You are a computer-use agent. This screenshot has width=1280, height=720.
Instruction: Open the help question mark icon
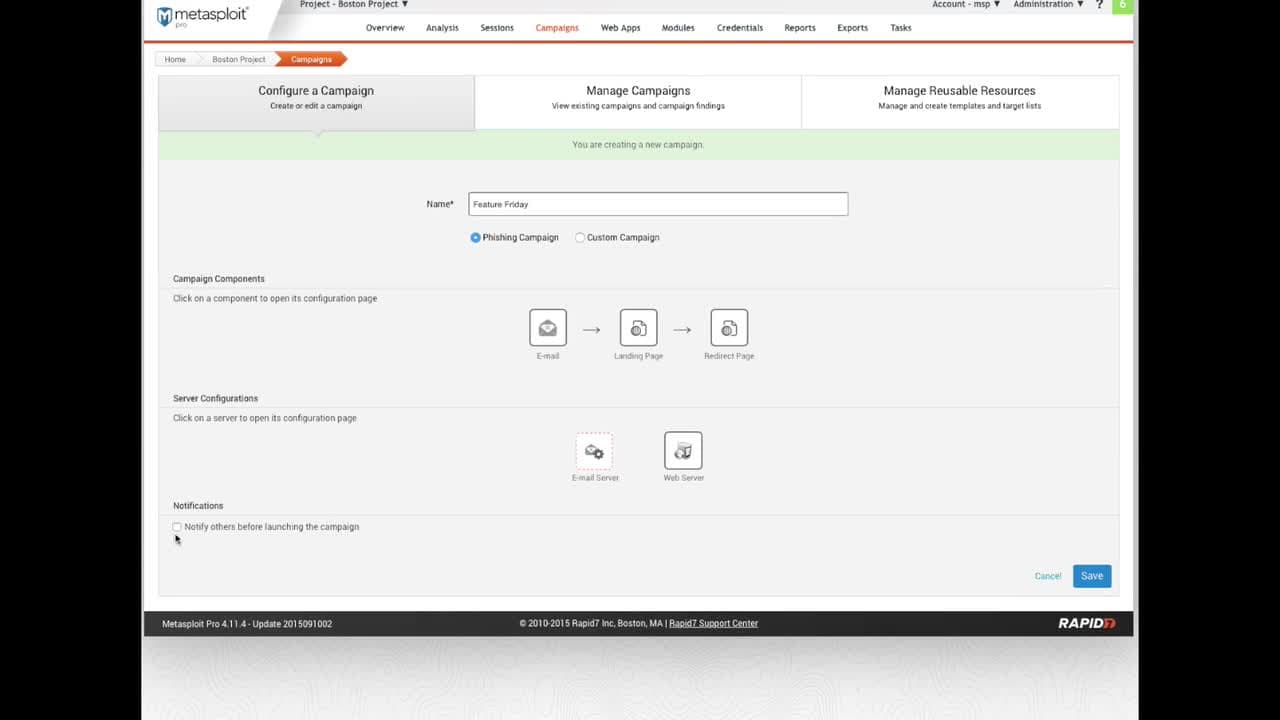coord(1097,5)
